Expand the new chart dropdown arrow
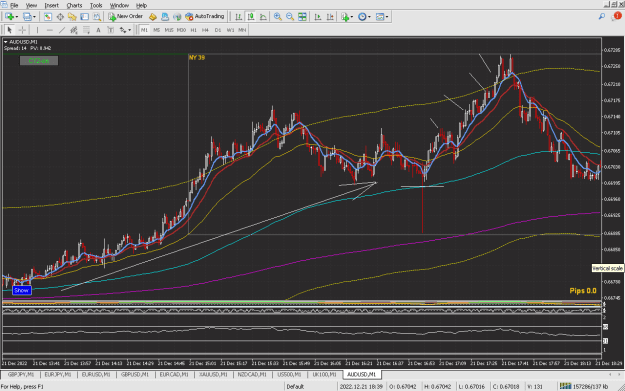This screenshot has width=625, height=391. point(17,17)
